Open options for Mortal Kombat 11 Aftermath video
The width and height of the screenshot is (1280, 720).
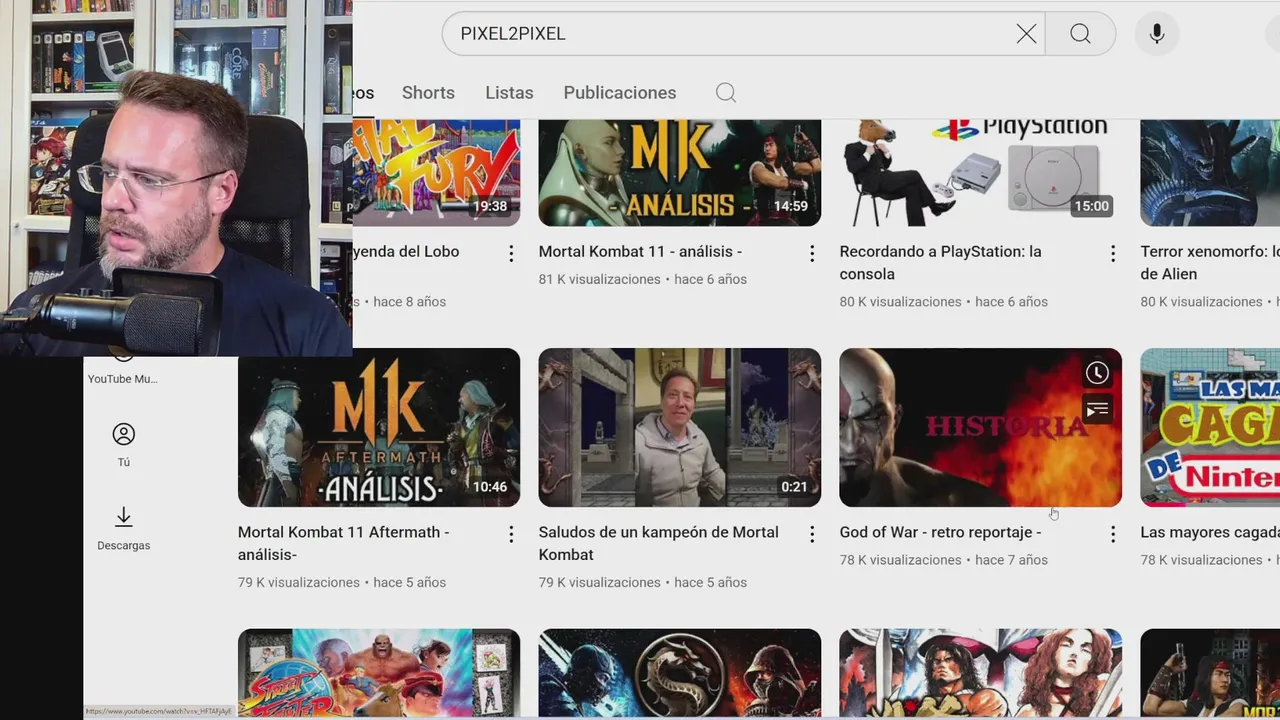click(511, 535)
